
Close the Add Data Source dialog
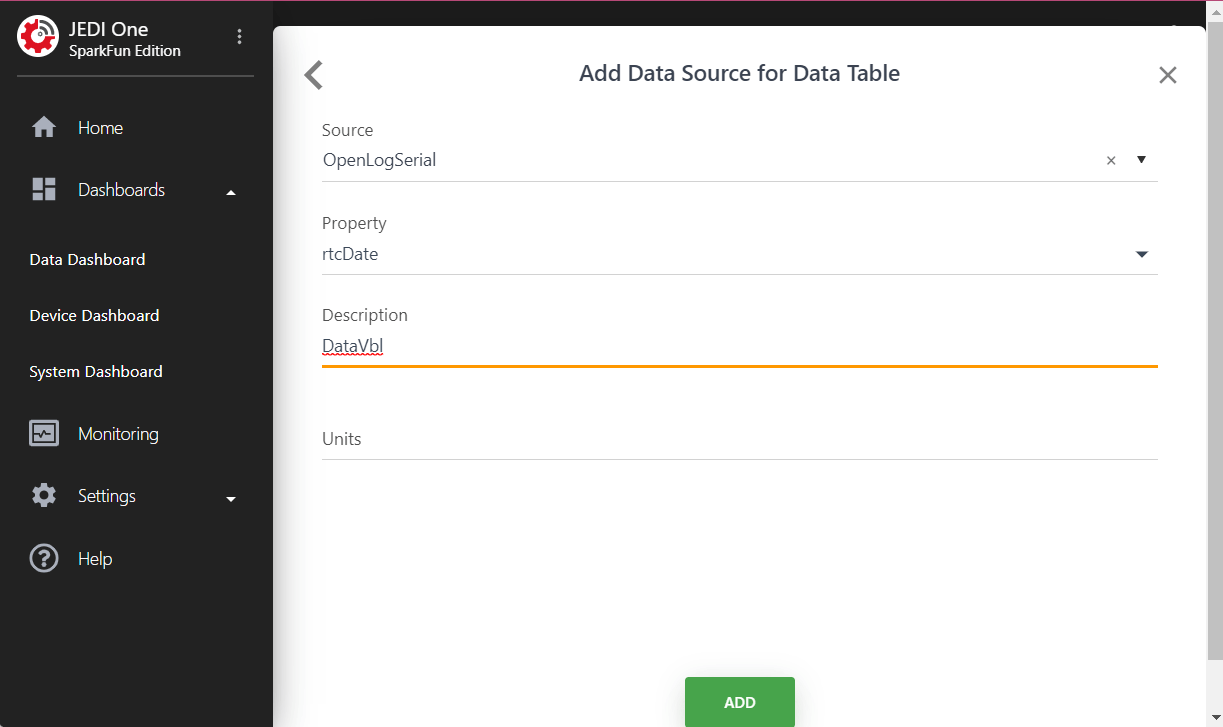(1167, 75)
